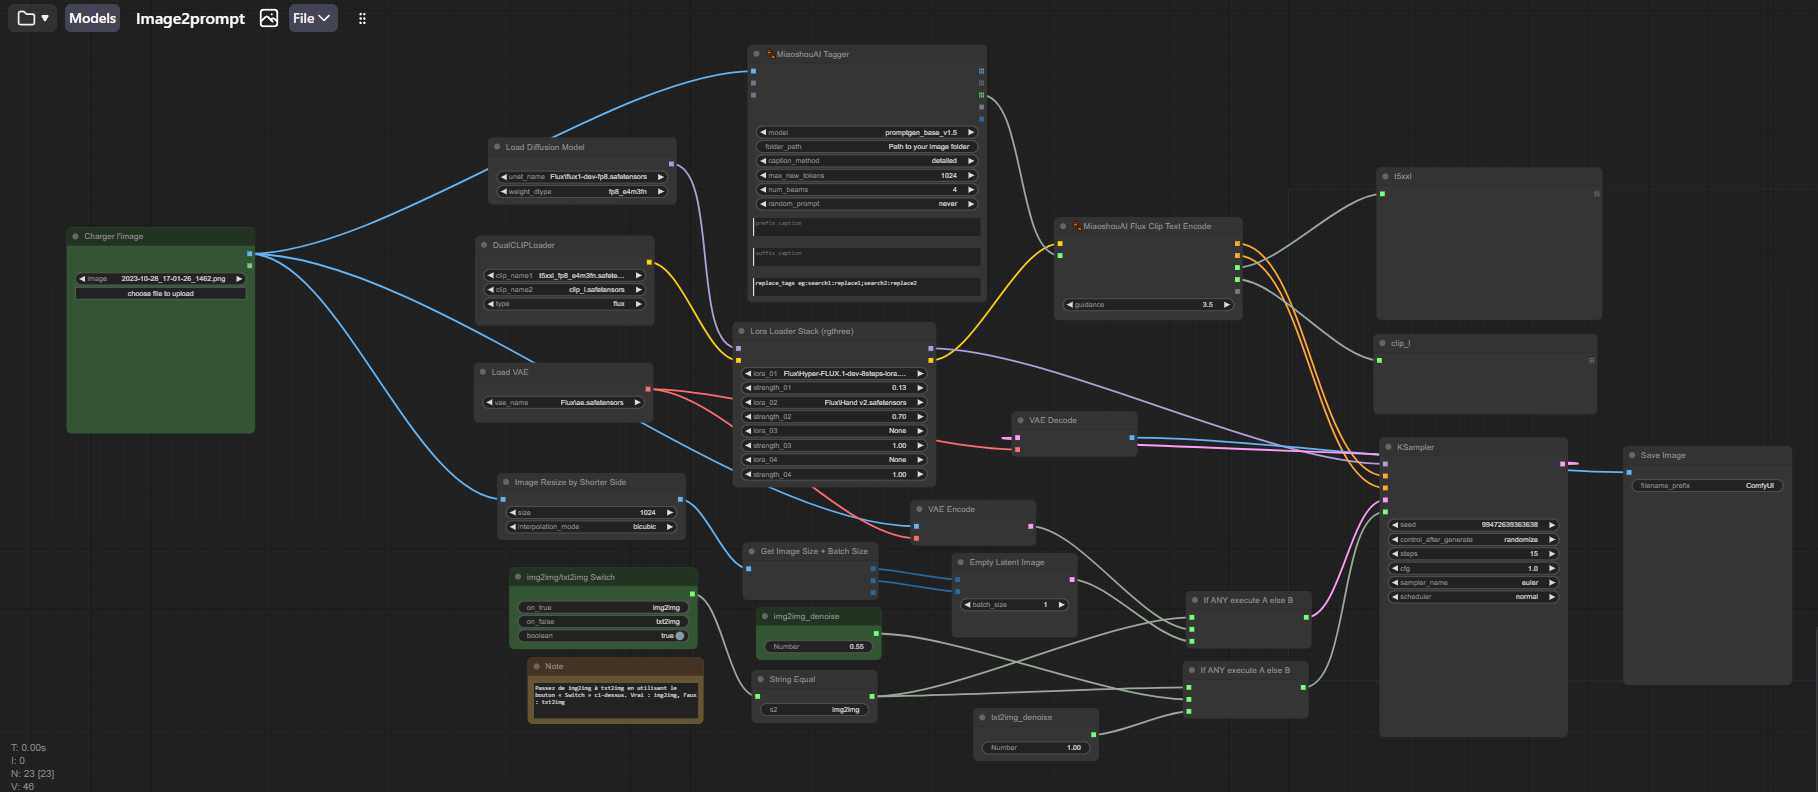The height and width of the screenshot is (792, 1818).
Task: Collapse the KSampler node using its dot
Action: click(1388, 447)
